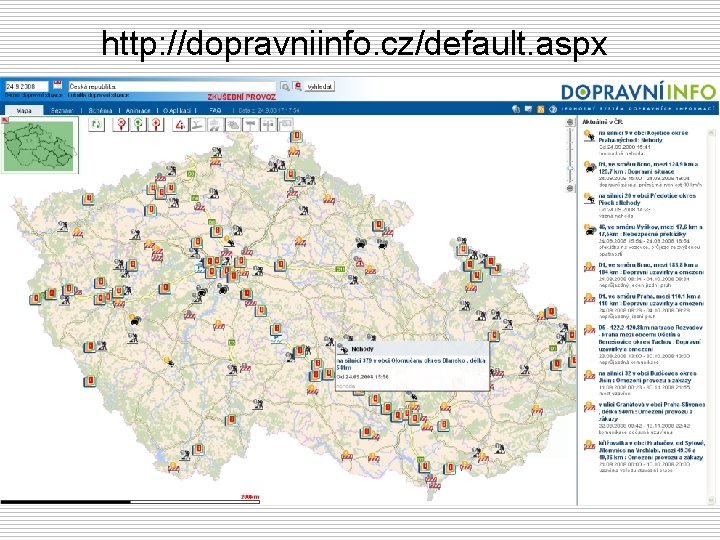Click the warning triangle marker on the map
Viewport: 720px width, 540px height.
pyautogui.click(x=360, y=262)
